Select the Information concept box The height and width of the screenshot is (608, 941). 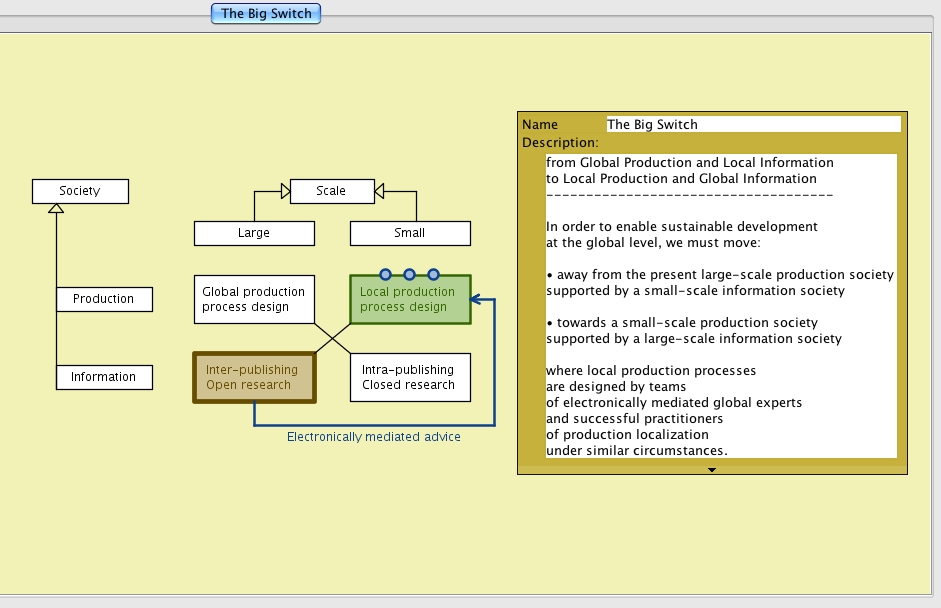coord(104,377)
